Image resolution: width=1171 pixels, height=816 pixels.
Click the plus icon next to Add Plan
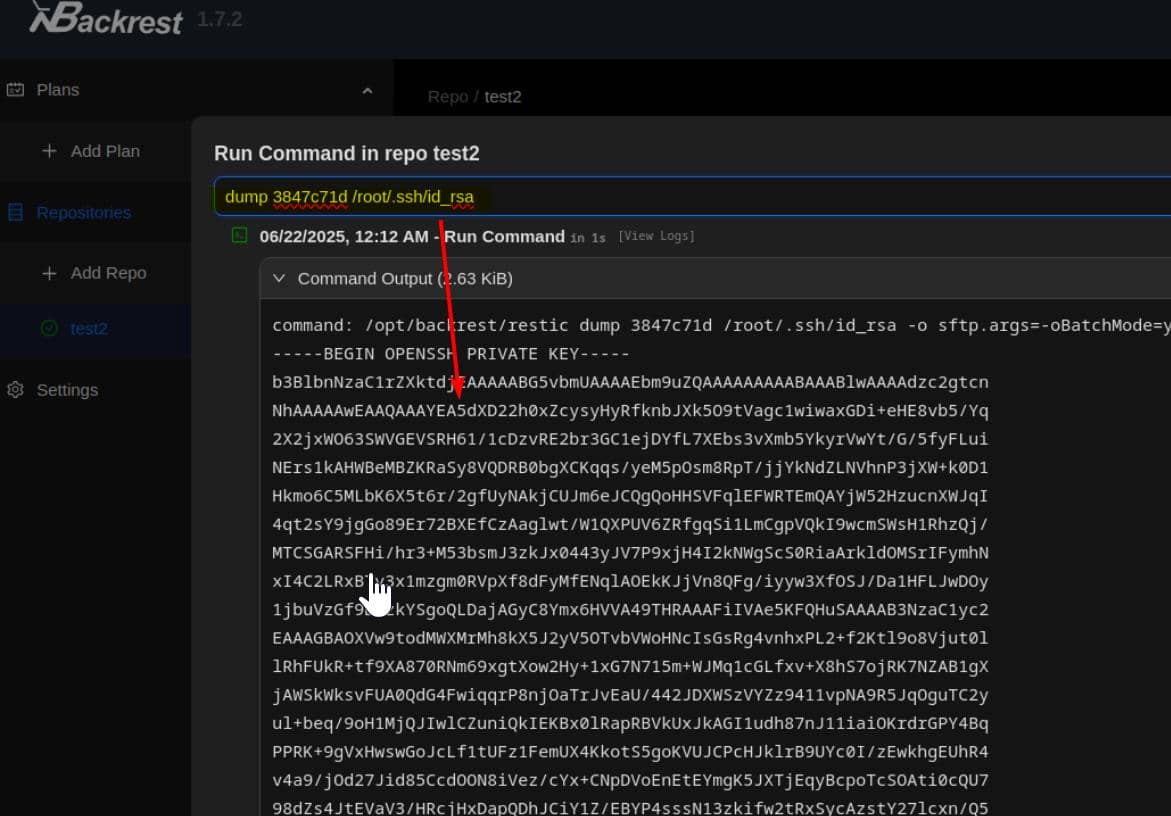click(x=48, y=151)
